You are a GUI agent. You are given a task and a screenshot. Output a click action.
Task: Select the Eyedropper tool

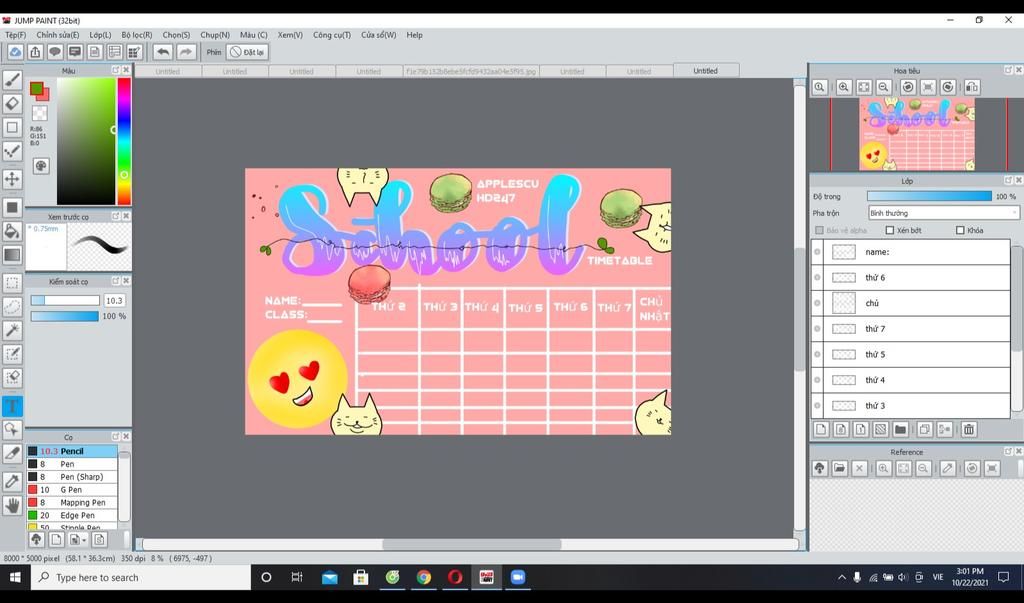12,481
